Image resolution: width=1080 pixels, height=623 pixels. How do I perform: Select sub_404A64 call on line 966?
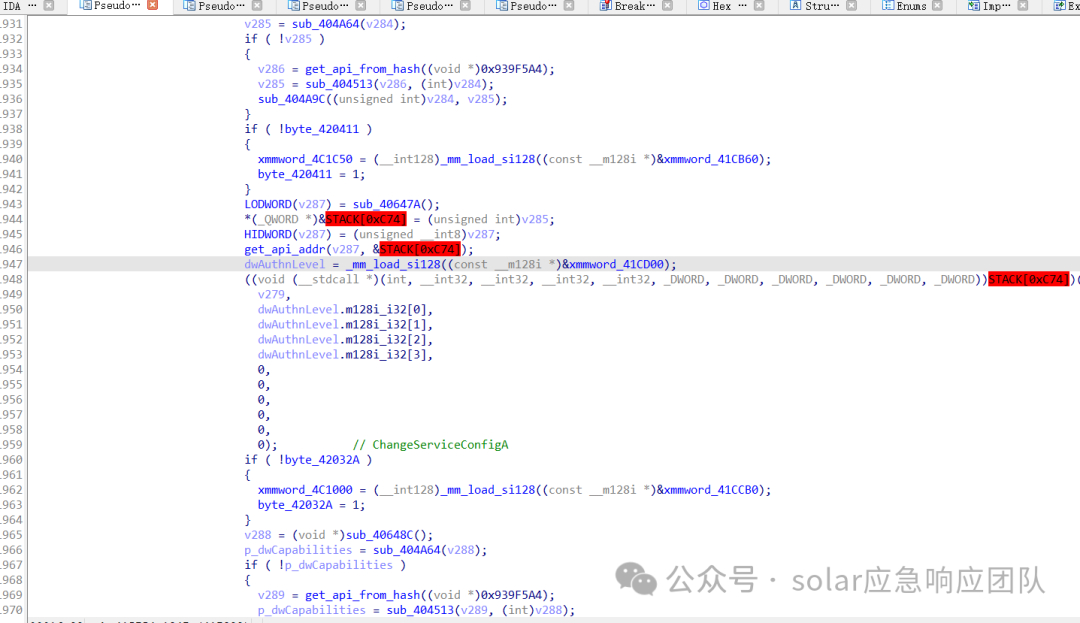[x=406, y=550]
